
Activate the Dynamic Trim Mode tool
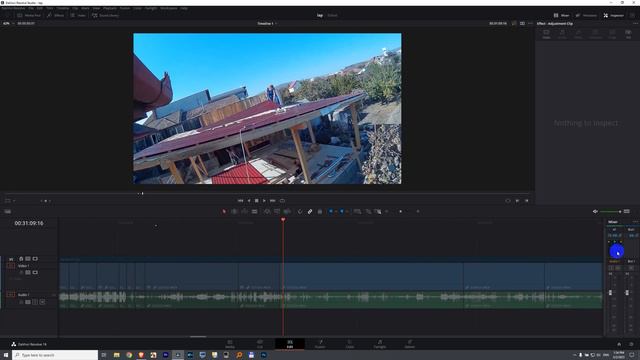pyautogui.click(x=244, y=211)
